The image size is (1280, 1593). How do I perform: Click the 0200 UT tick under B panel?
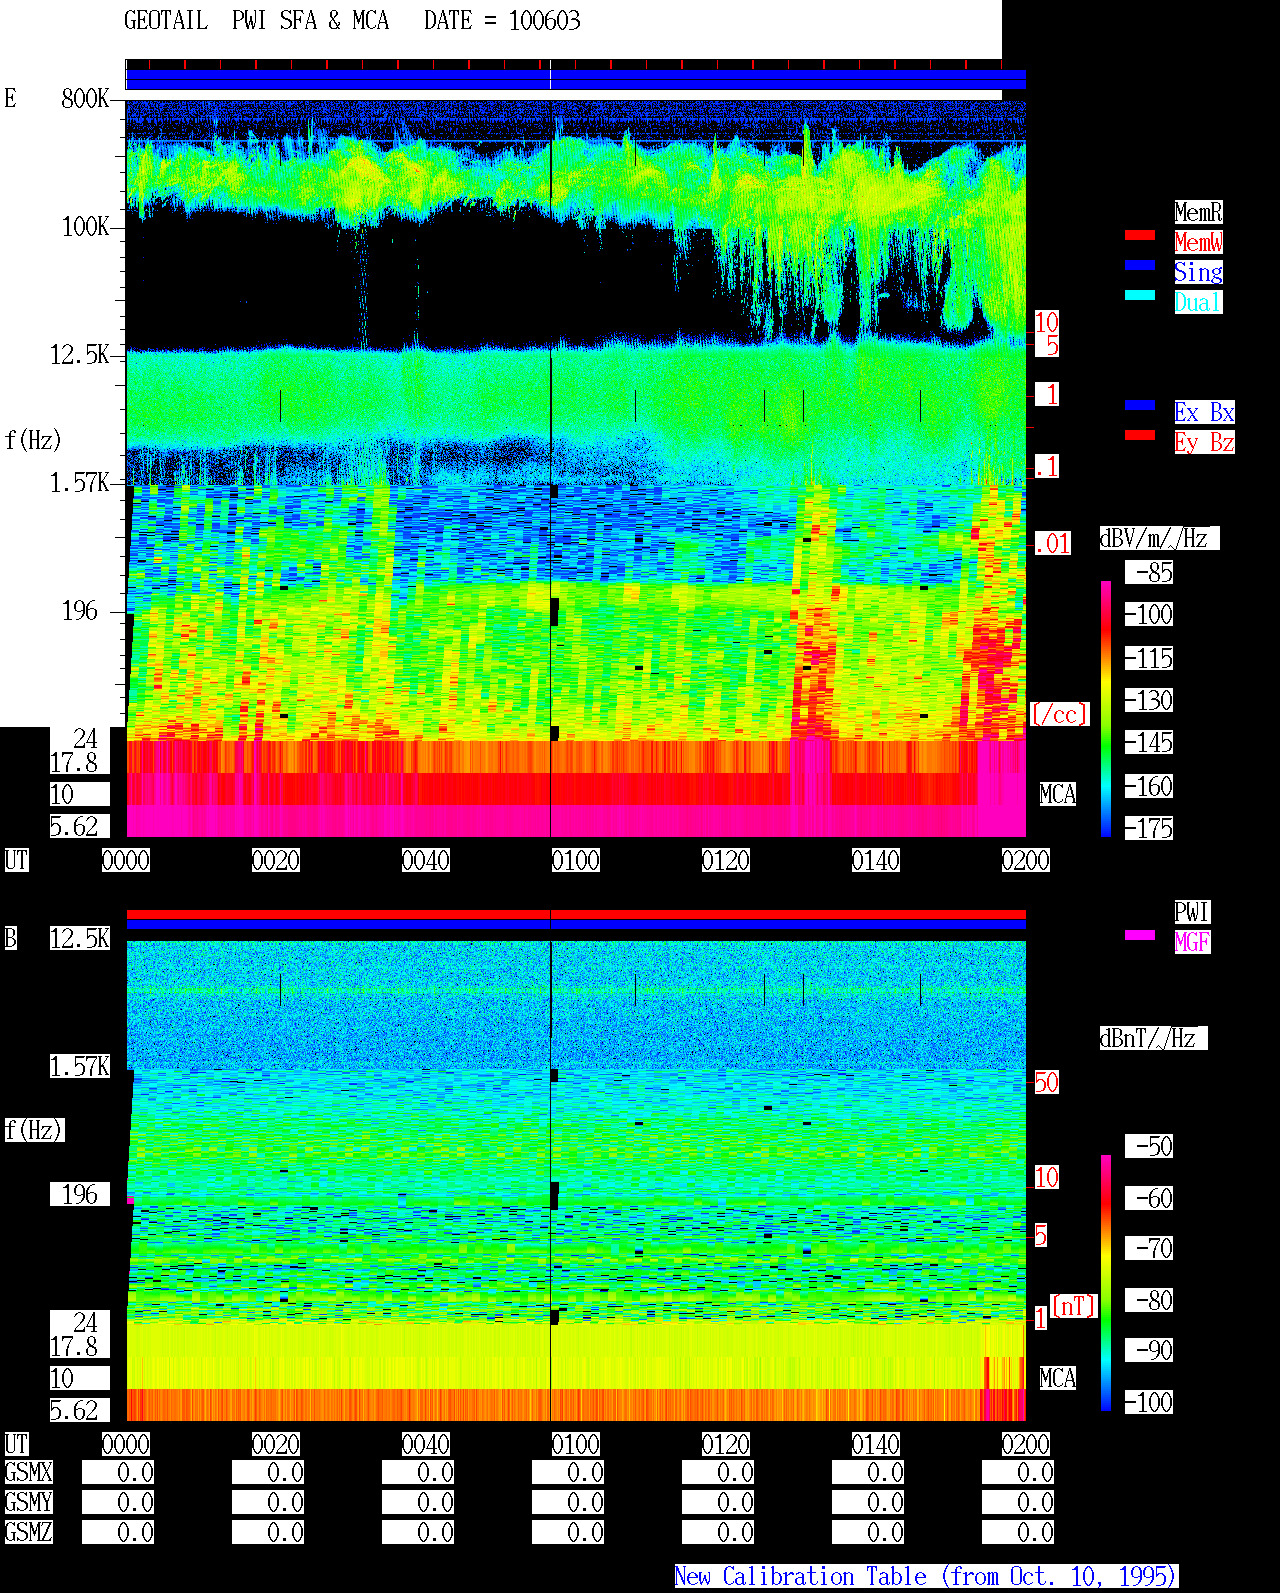click(1026, 1444)
